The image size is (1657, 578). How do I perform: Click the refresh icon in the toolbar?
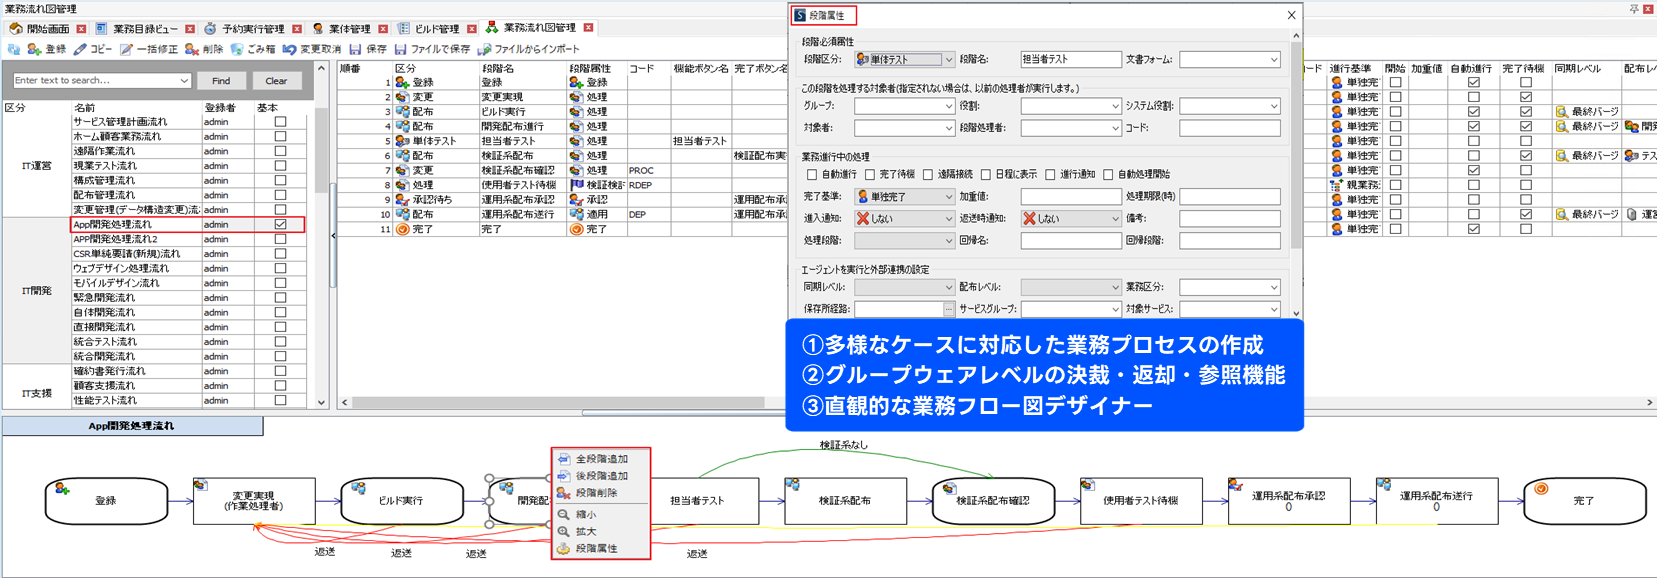coord(14,49)
